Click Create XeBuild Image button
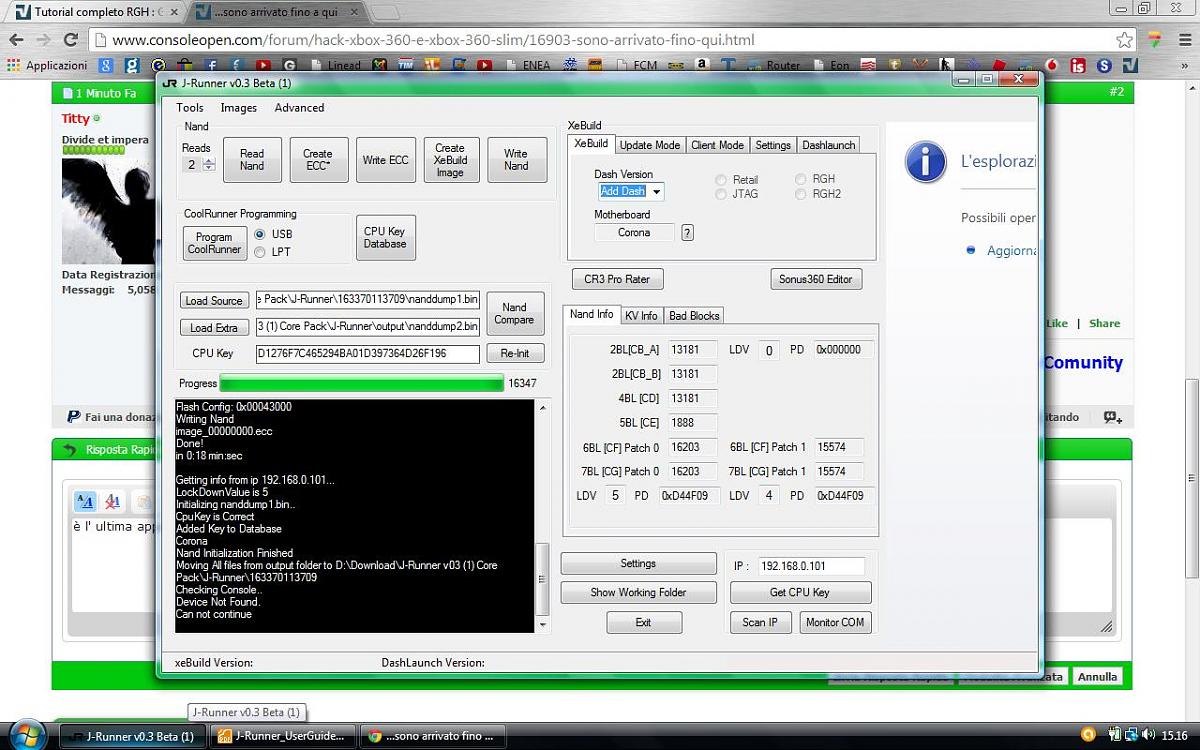Viewport: 1200px width, 750px height. pos(450,160)
